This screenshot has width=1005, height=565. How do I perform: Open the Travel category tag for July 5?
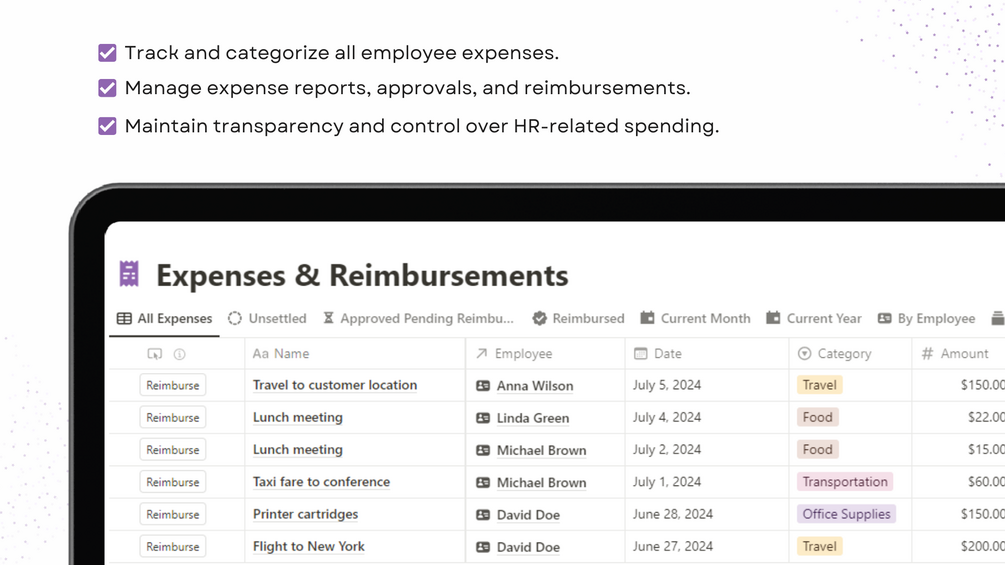pos(819,385)
